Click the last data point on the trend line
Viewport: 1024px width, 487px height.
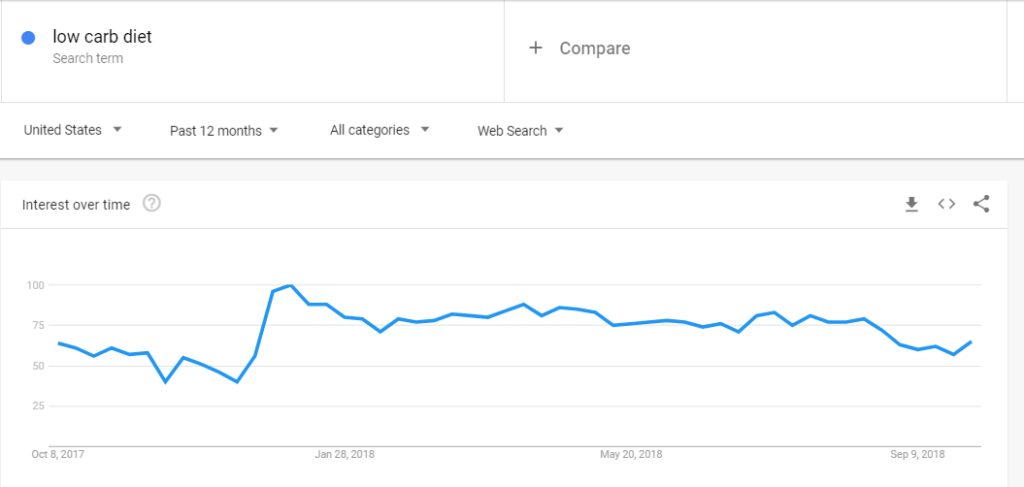tap(971, 341)
